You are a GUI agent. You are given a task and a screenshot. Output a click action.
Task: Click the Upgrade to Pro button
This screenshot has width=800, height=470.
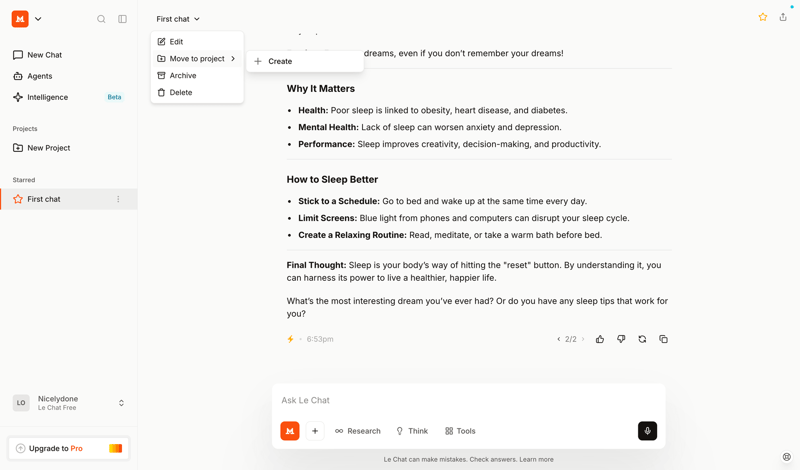(x=68, y=448)
